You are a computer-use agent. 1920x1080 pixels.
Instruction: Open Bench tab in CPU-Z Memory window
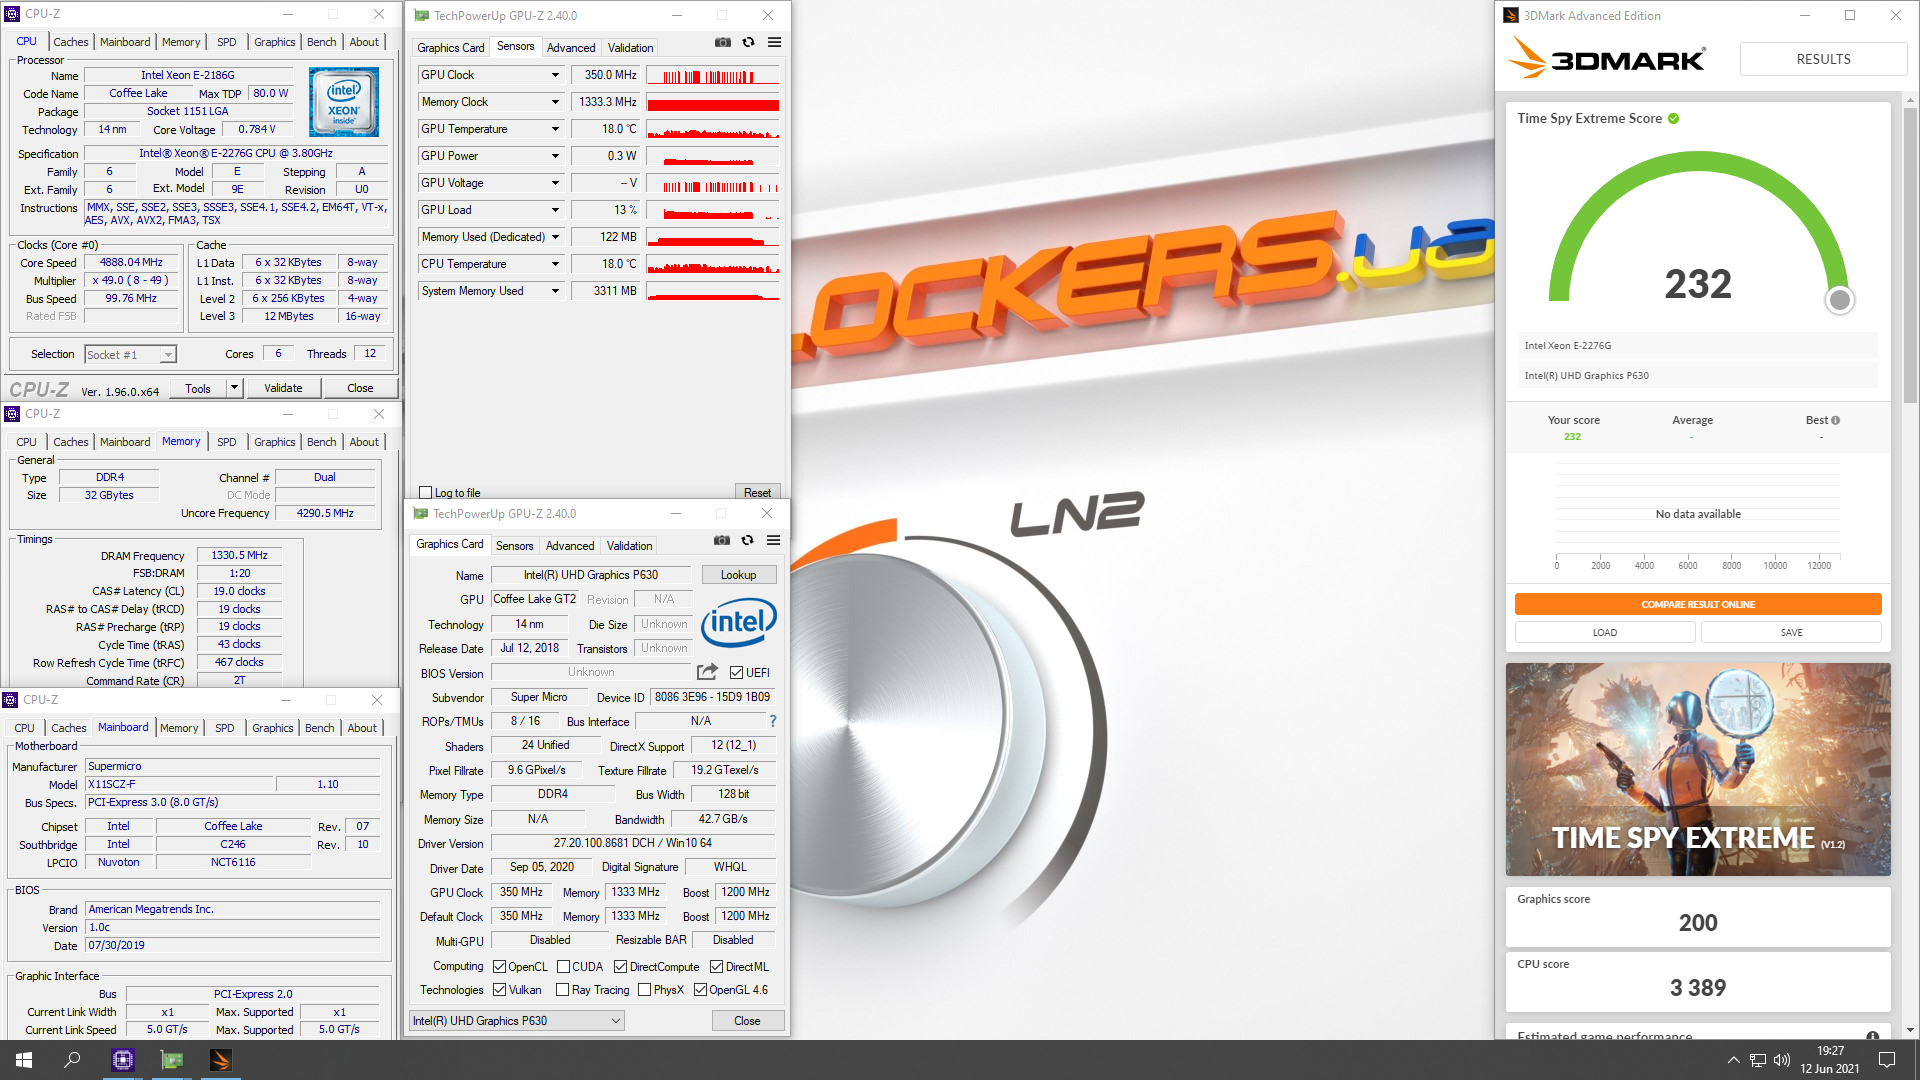pyautogui.click(x=321, y=442)
